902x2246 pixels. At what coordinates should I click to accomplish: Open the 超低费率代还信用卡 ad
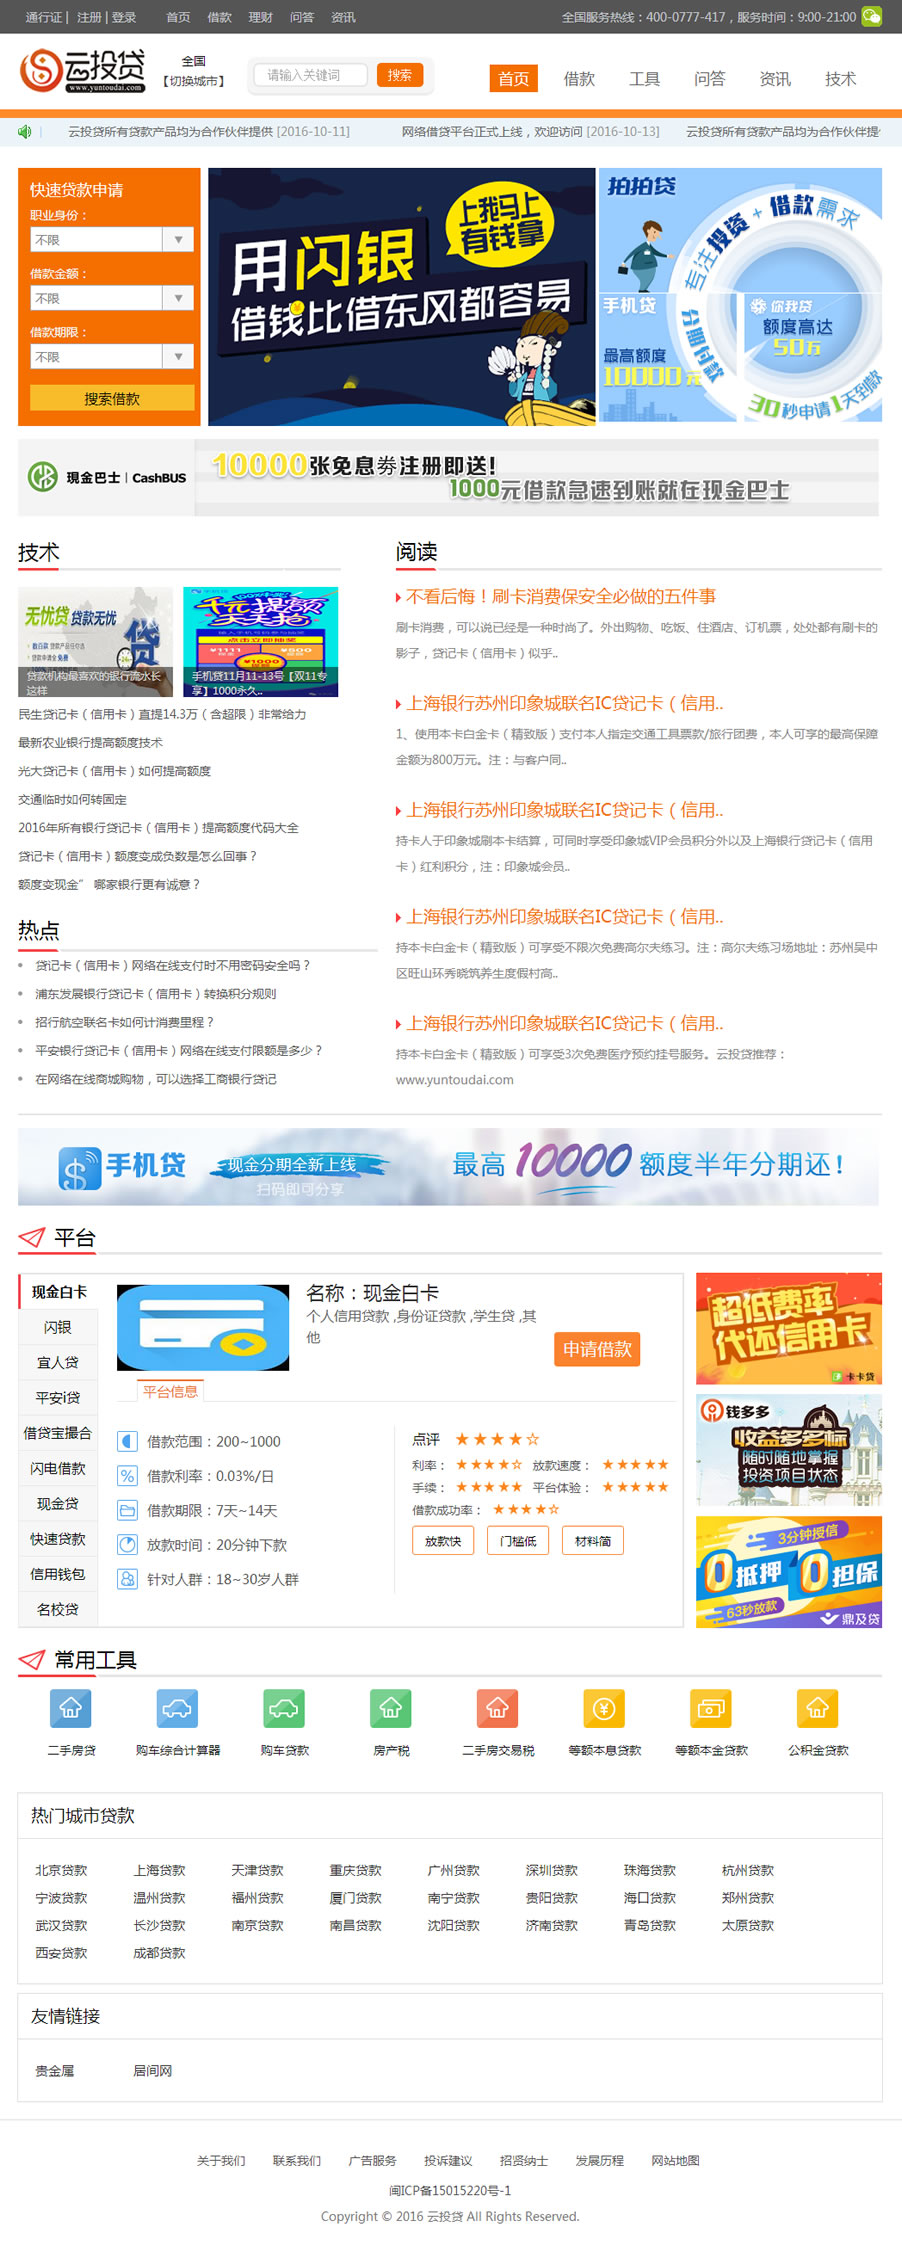789,1329
